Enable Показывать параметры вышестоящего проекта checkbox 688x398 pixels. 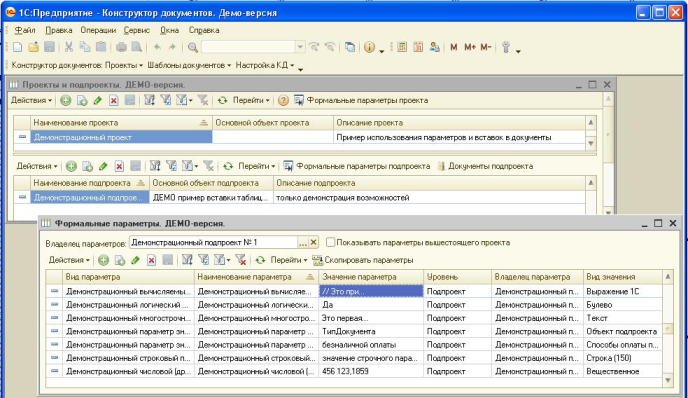tap(330, 242)
